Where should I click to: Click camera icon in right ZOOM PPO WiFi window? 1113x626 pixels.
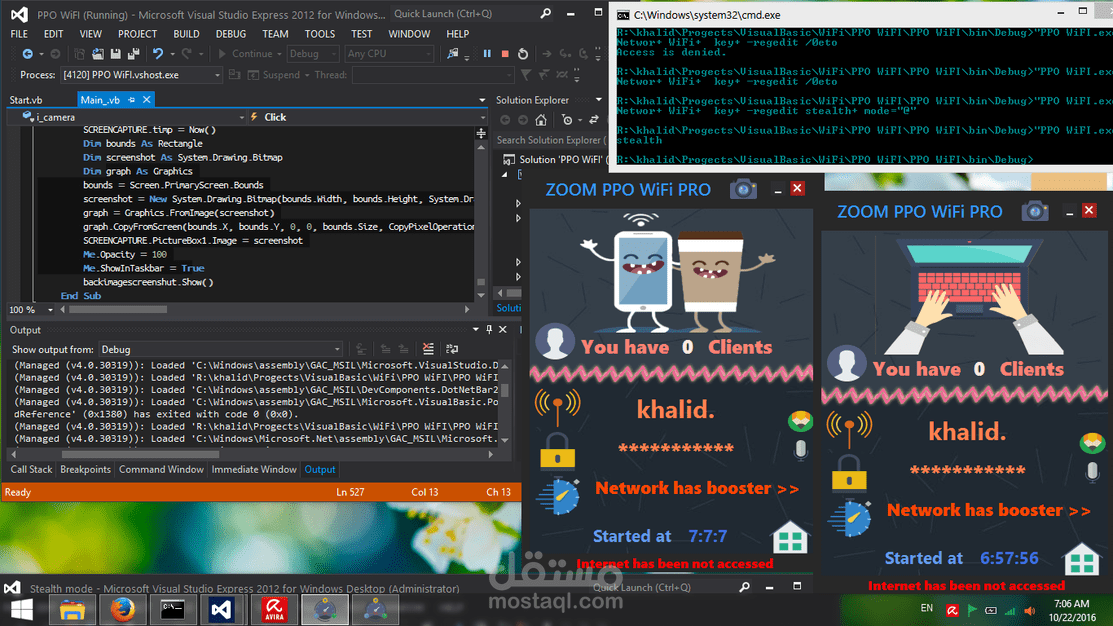click(1035, 212)
